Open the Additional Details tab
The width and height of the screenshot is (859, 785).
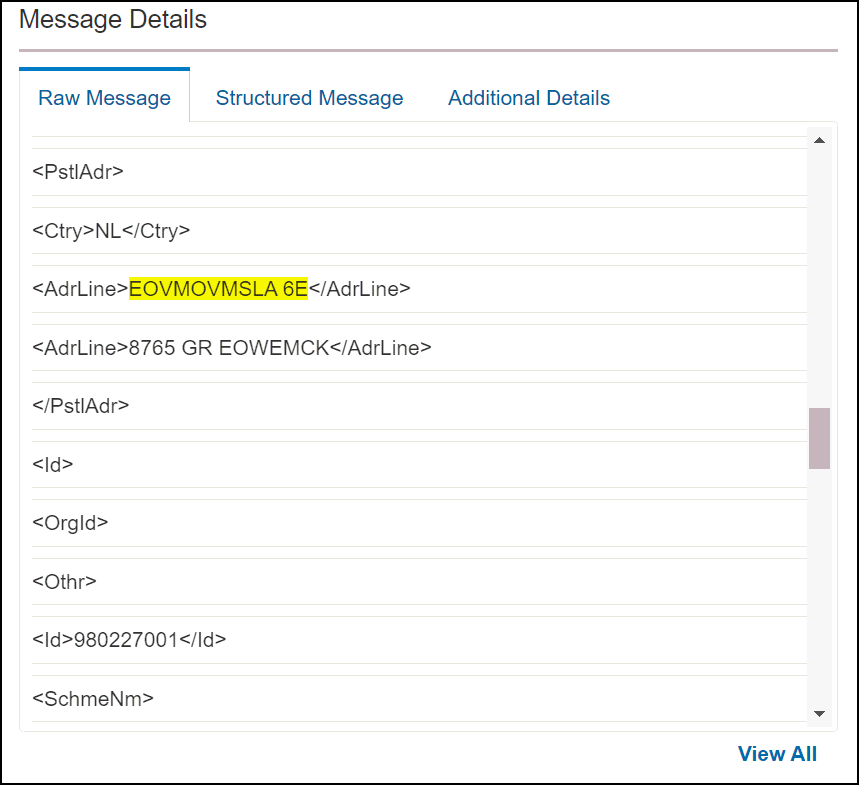coord(529,98)
